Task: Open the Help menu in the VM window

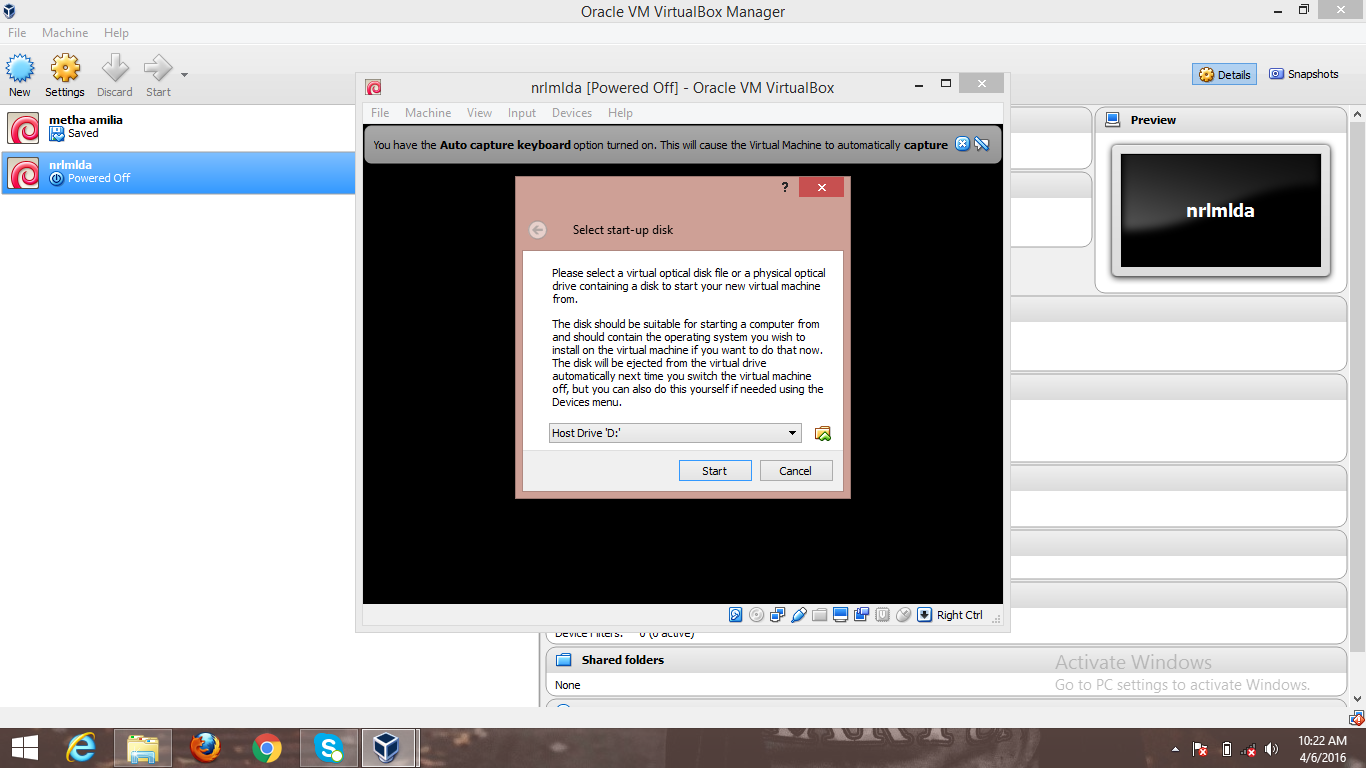Action: pos(620,113)
